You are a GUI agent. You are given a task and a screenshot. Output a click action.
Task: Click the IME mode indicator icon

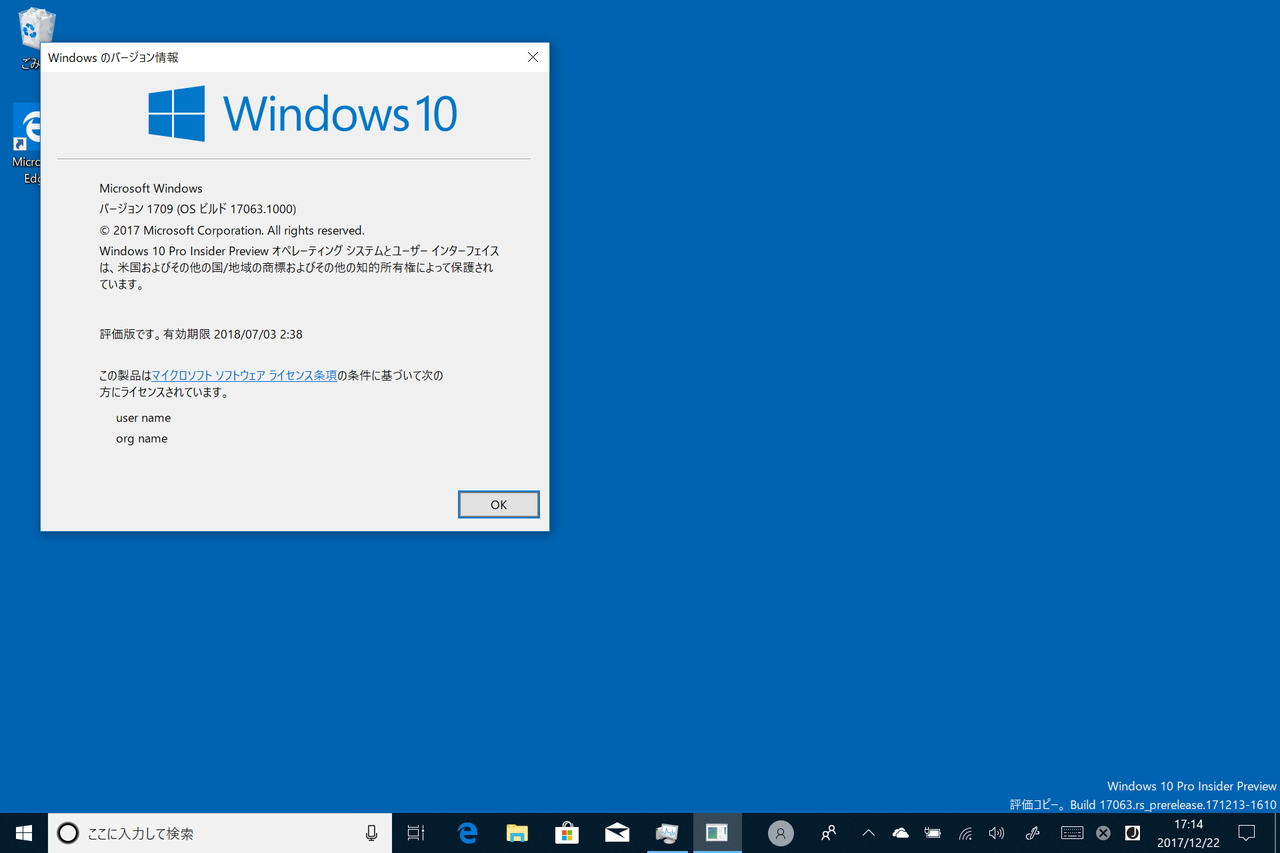pyautogui.click(x=1133, y=833)
